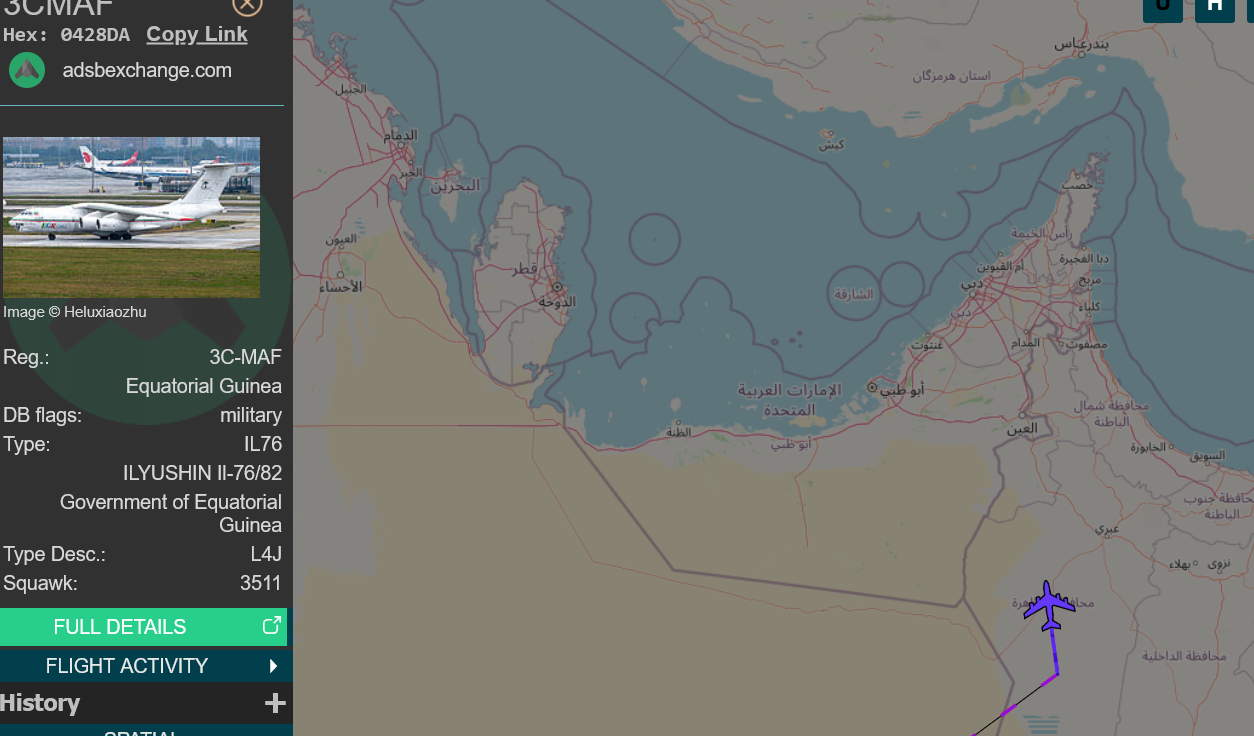Open FULL DETAILS for this aircraft
The image size is (1254, 736).
(143, 627)
